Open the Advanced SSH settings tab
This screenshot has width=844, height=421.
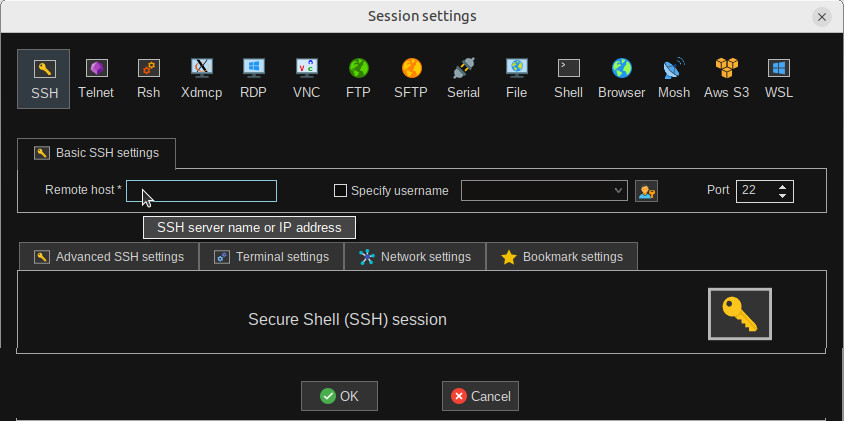(x=109, y=257)
